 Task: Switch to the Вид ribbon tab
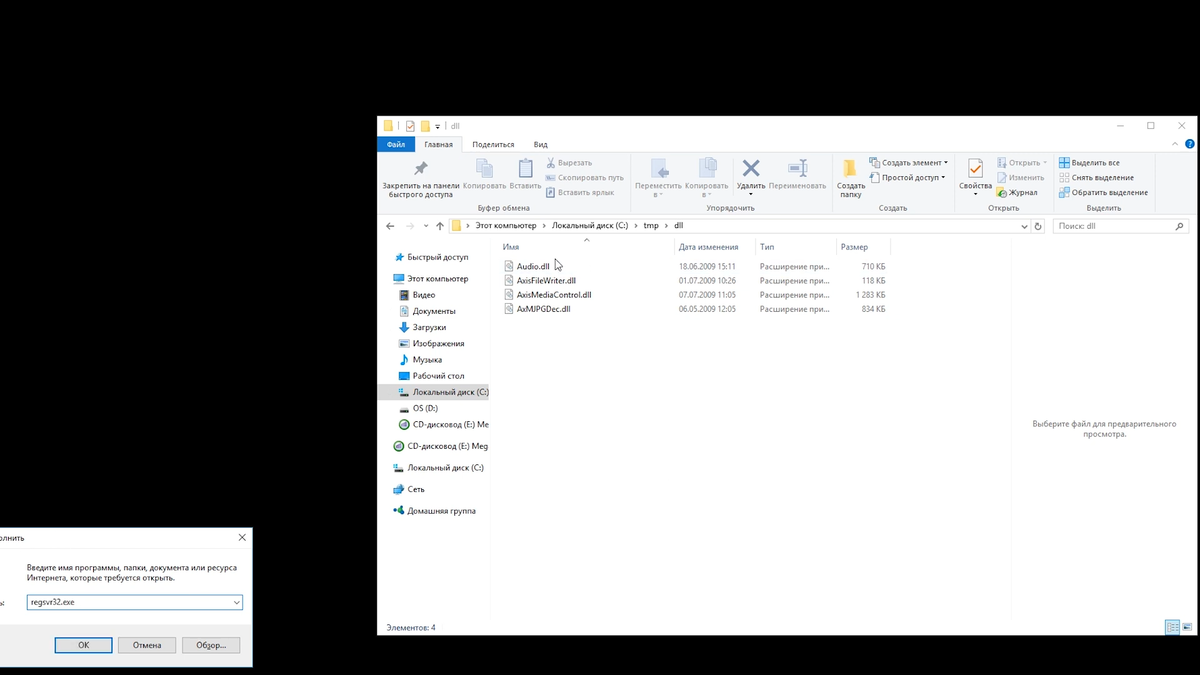point(540,145)
